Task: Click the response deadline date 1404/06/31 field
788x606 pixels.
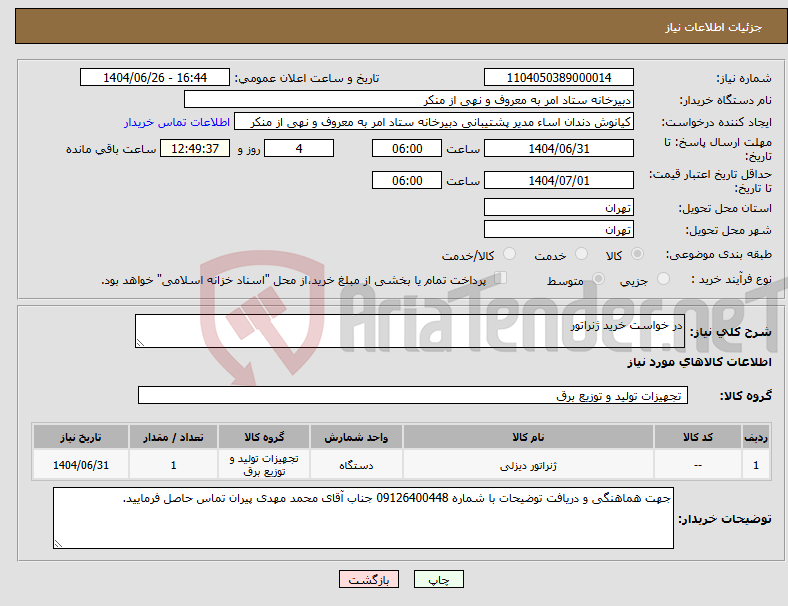Action: [559, 148]
